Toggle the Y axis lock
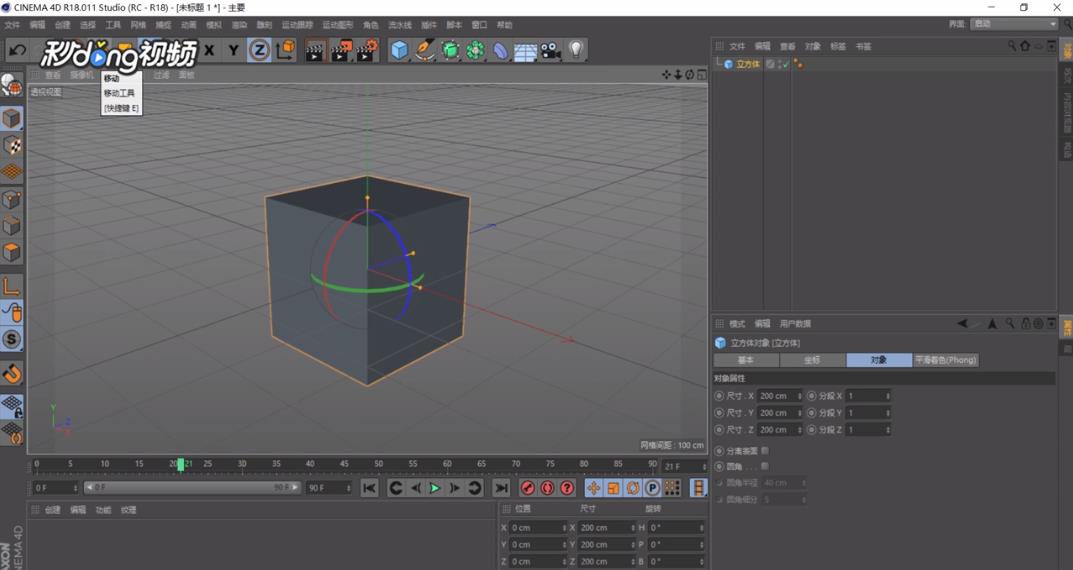Screen dimensions: 1073x570 (x=234, y=50)
